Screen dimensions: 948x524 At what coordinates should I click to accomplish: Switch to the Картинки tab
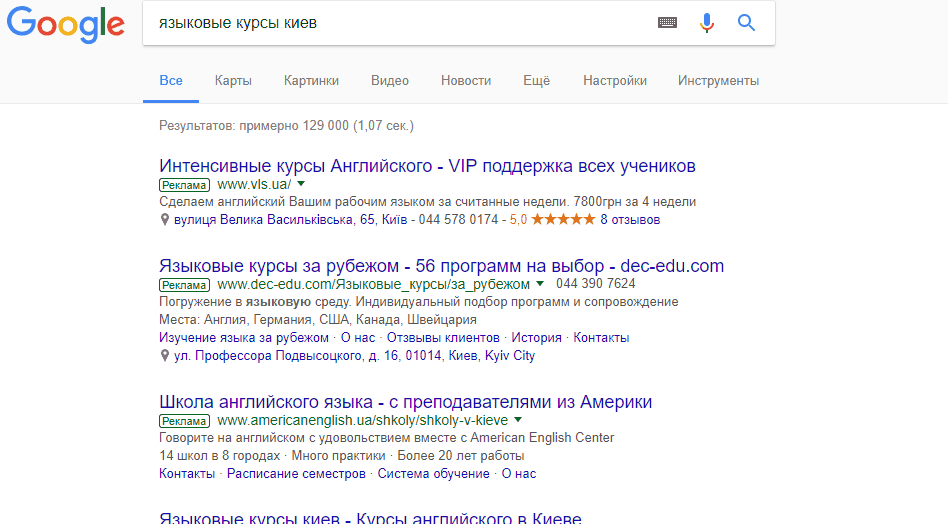[311, 80]
